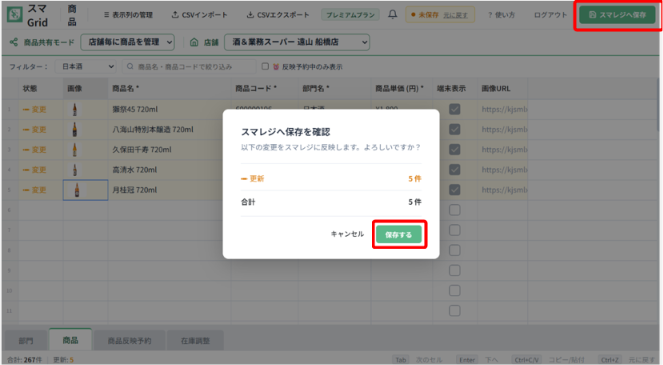Image resolution: width=663 pixels, height=365 pixels.
Task: Click 更新: 5 in status bar
Action: tap(63, 360)
